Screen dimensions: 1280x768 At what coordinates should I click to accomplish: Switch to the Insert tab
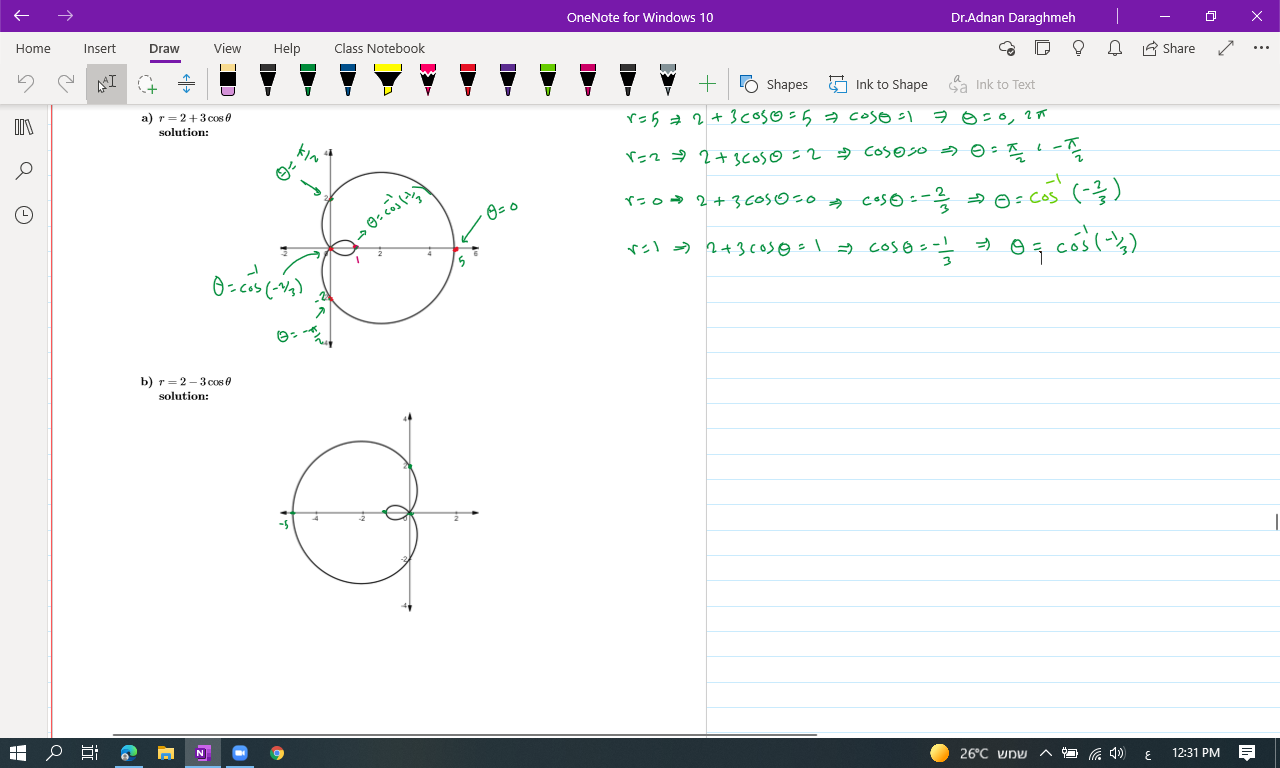tap(99, 48)
